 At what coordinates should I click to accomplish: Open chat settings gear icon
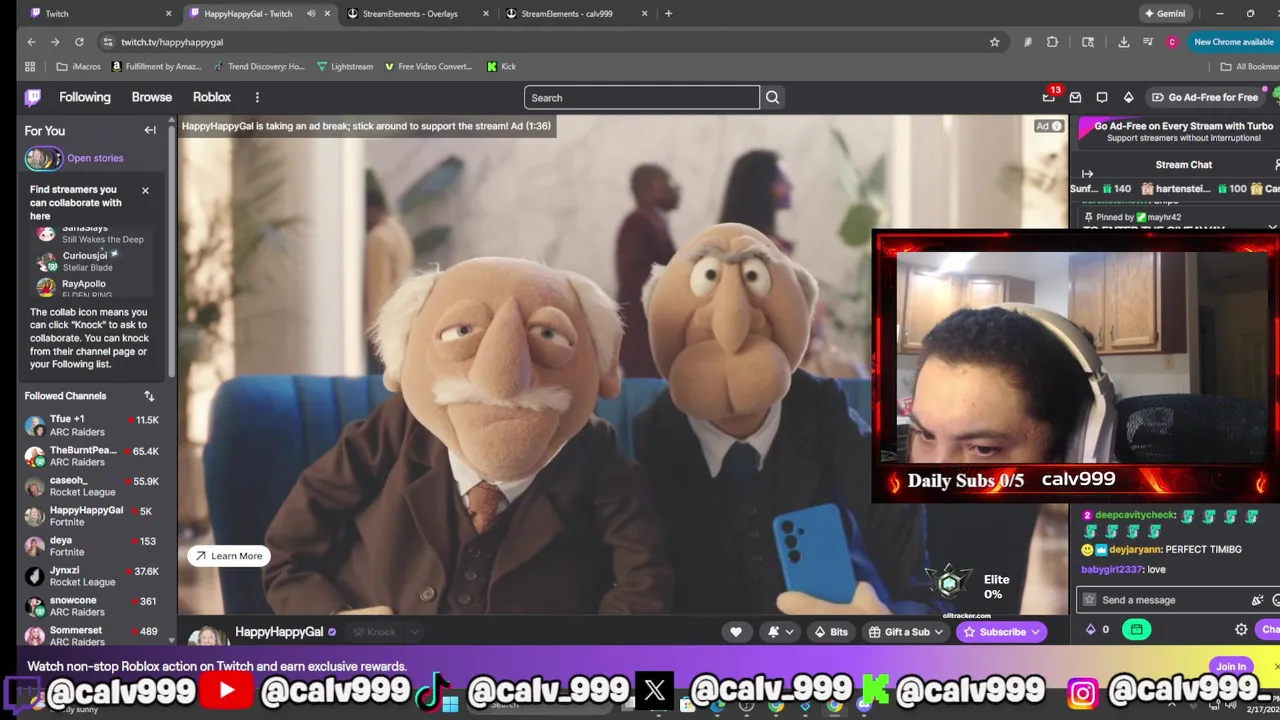tap(1241, 630)
